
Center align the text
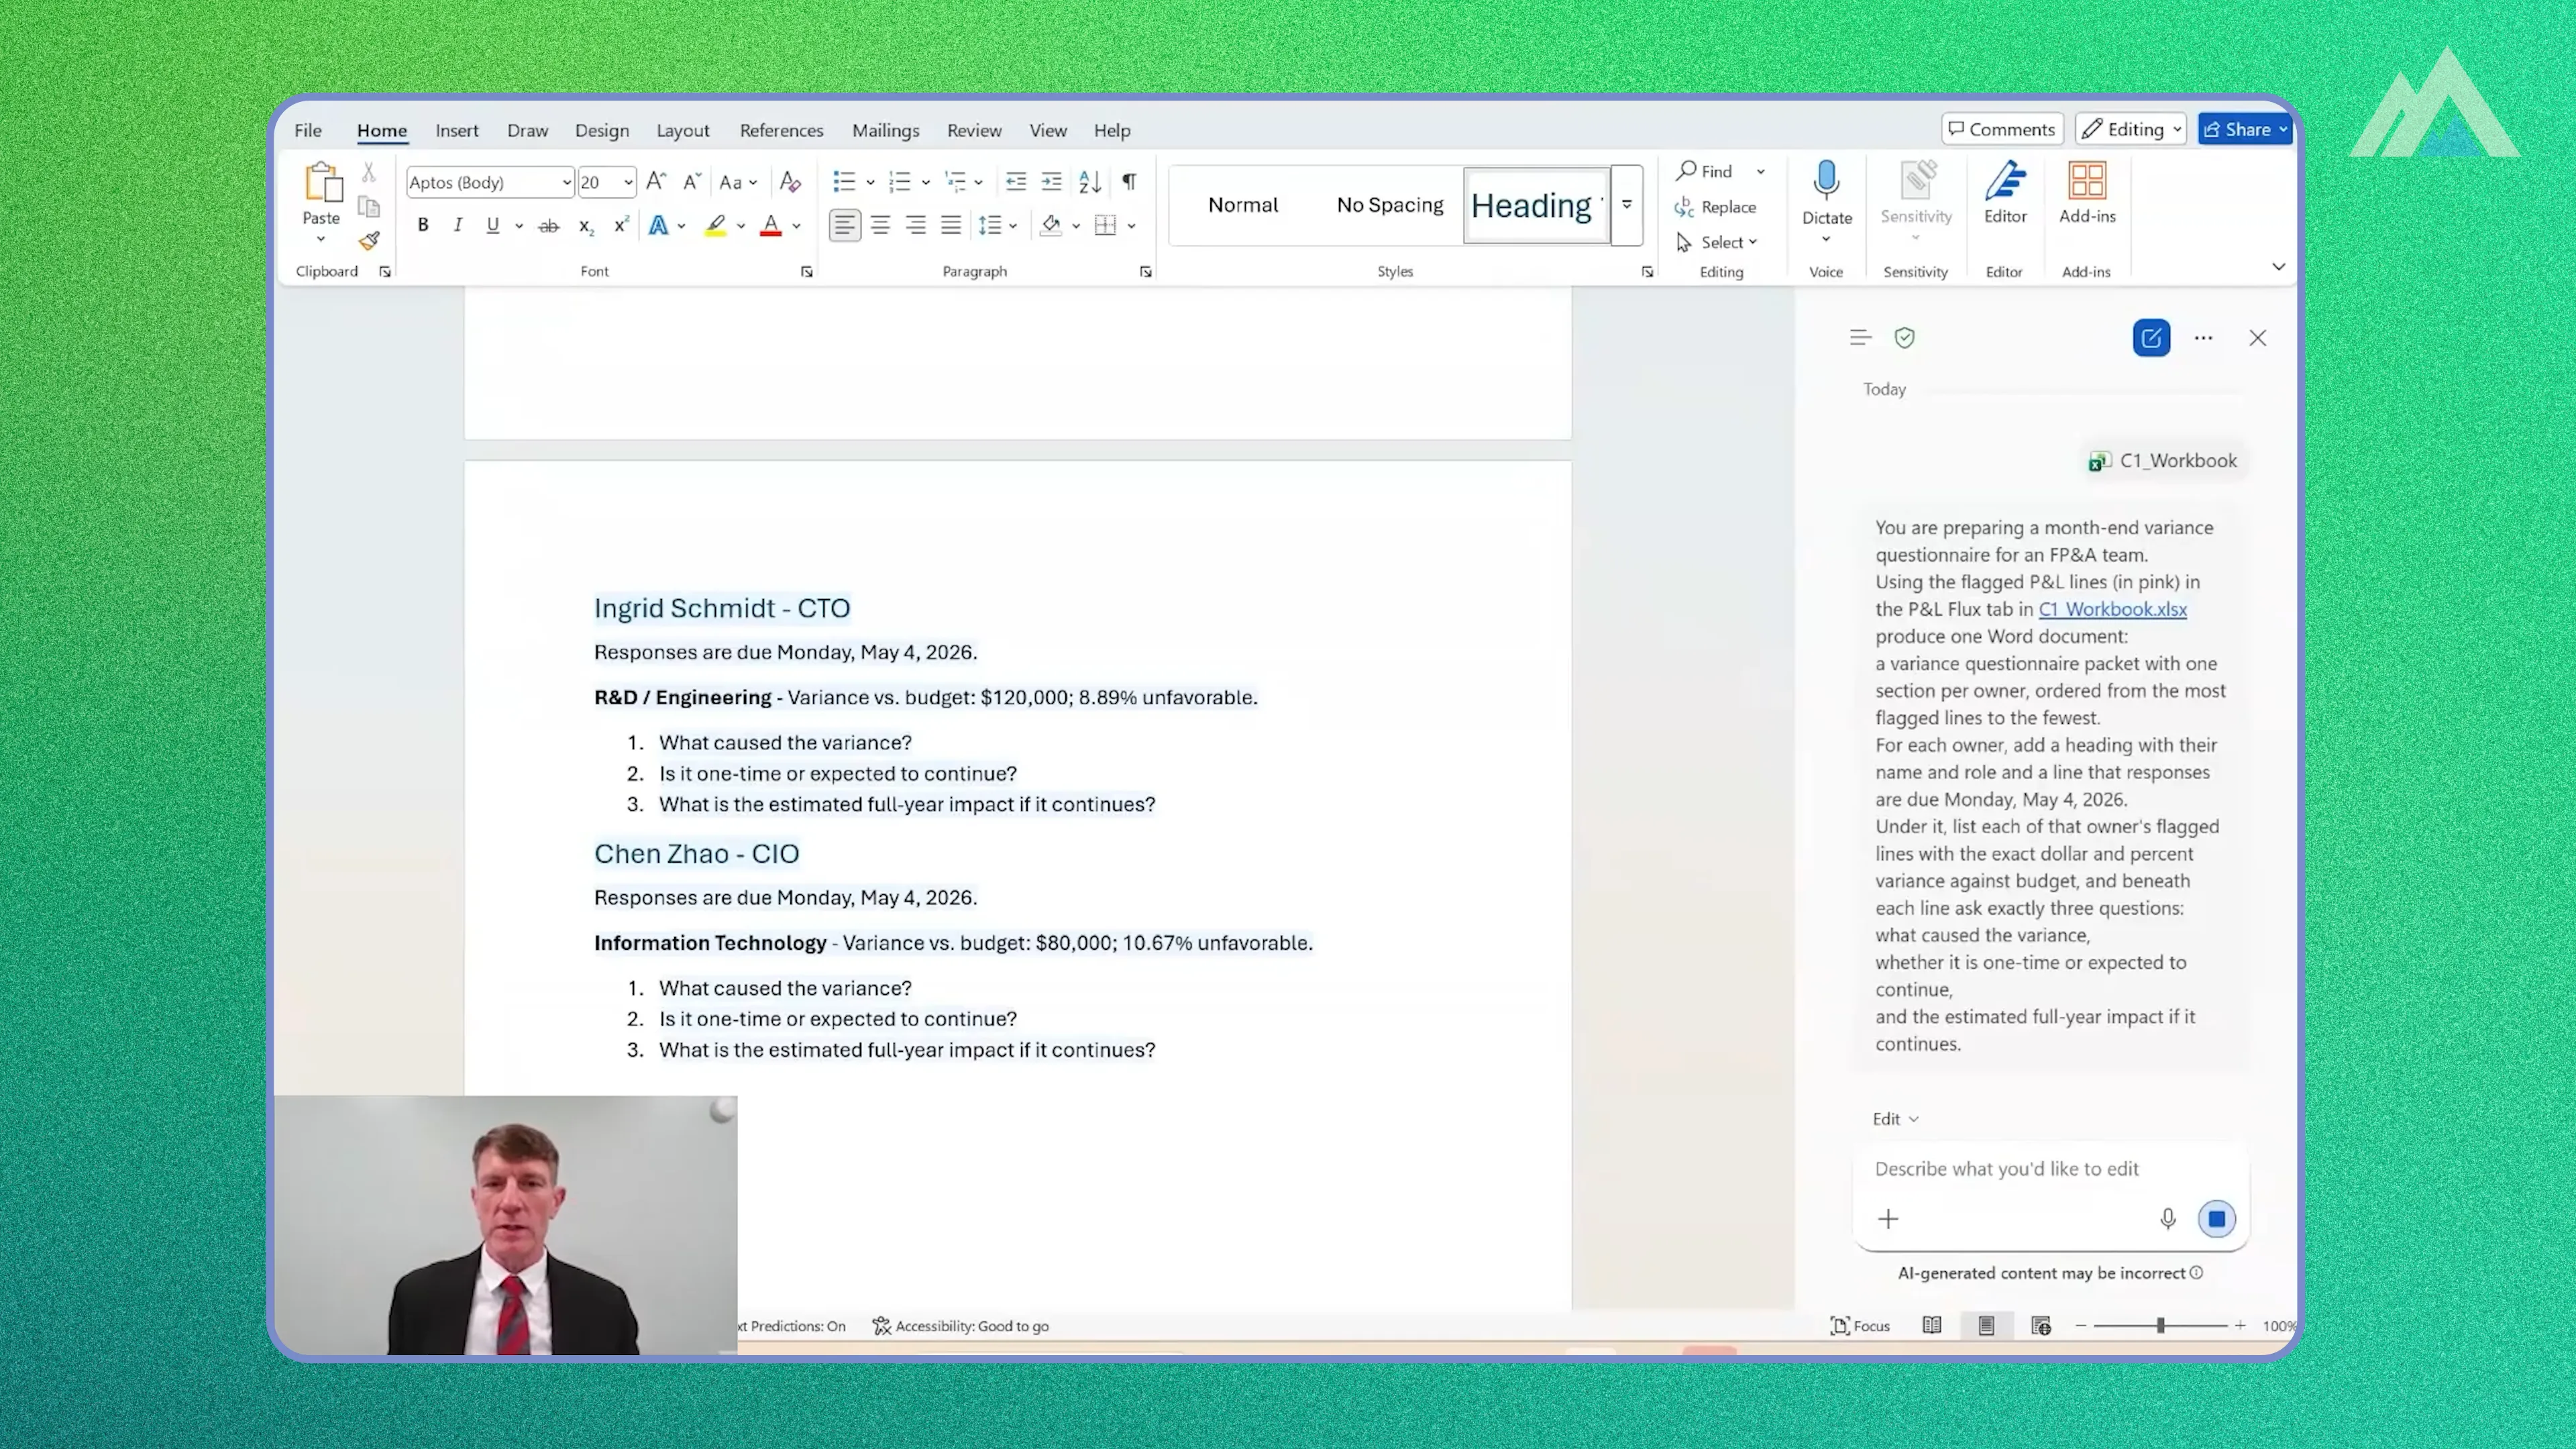880,226
